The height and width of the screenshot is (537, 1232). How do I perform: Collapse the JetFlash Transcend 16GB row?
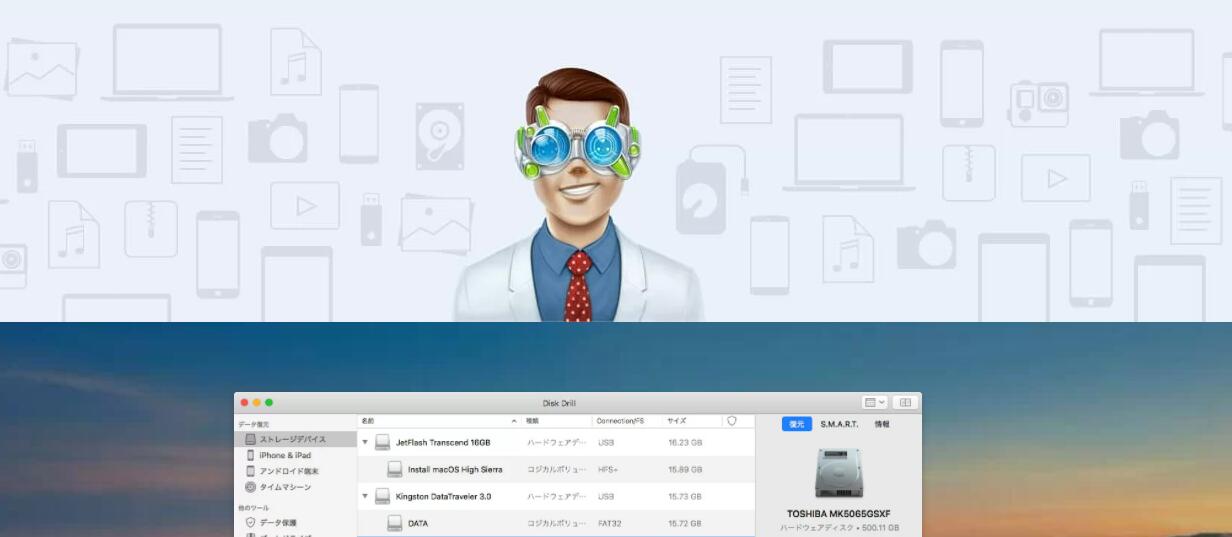coord(365,442)
